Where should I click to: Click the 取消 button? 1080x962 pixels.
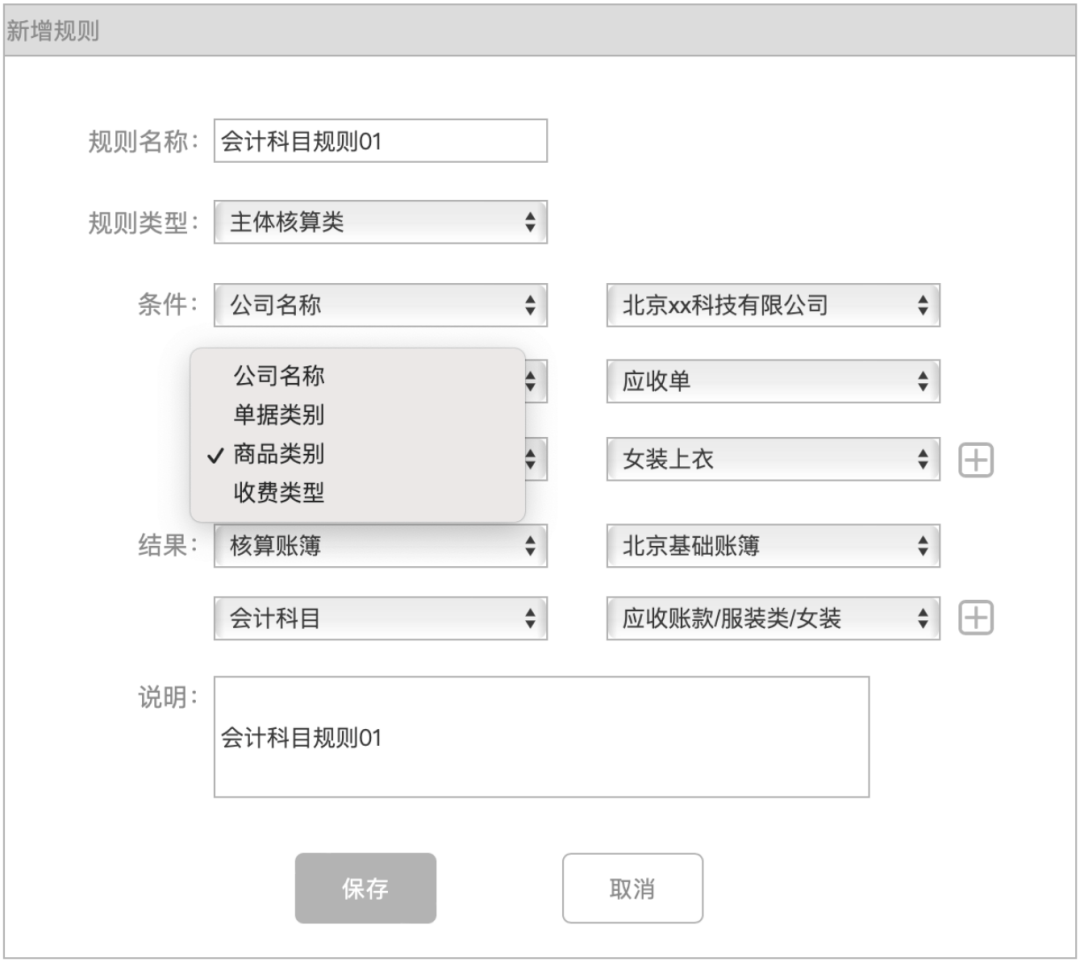632,888
